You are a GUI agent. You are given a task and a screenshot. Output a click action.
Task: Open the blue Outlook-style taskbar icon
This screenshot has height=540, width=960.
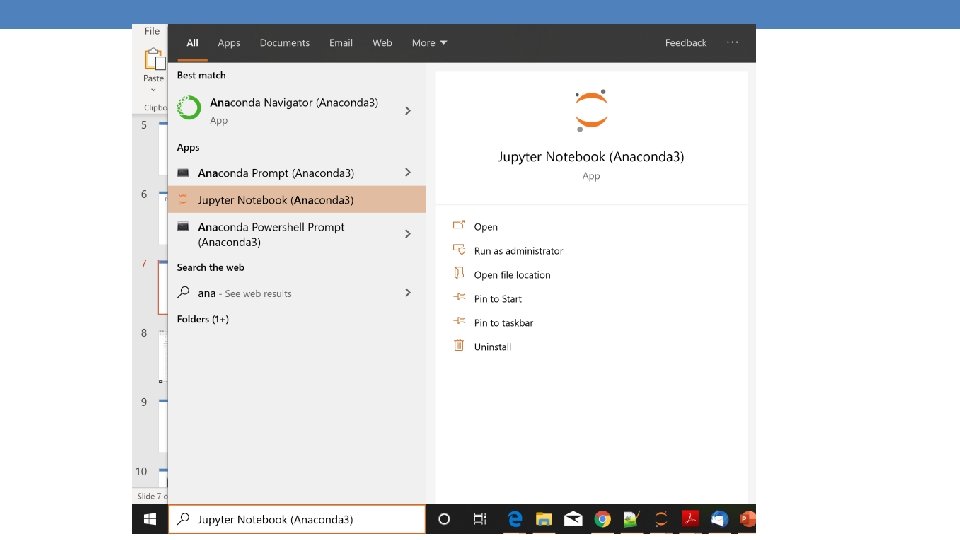(x=719, y=519)
